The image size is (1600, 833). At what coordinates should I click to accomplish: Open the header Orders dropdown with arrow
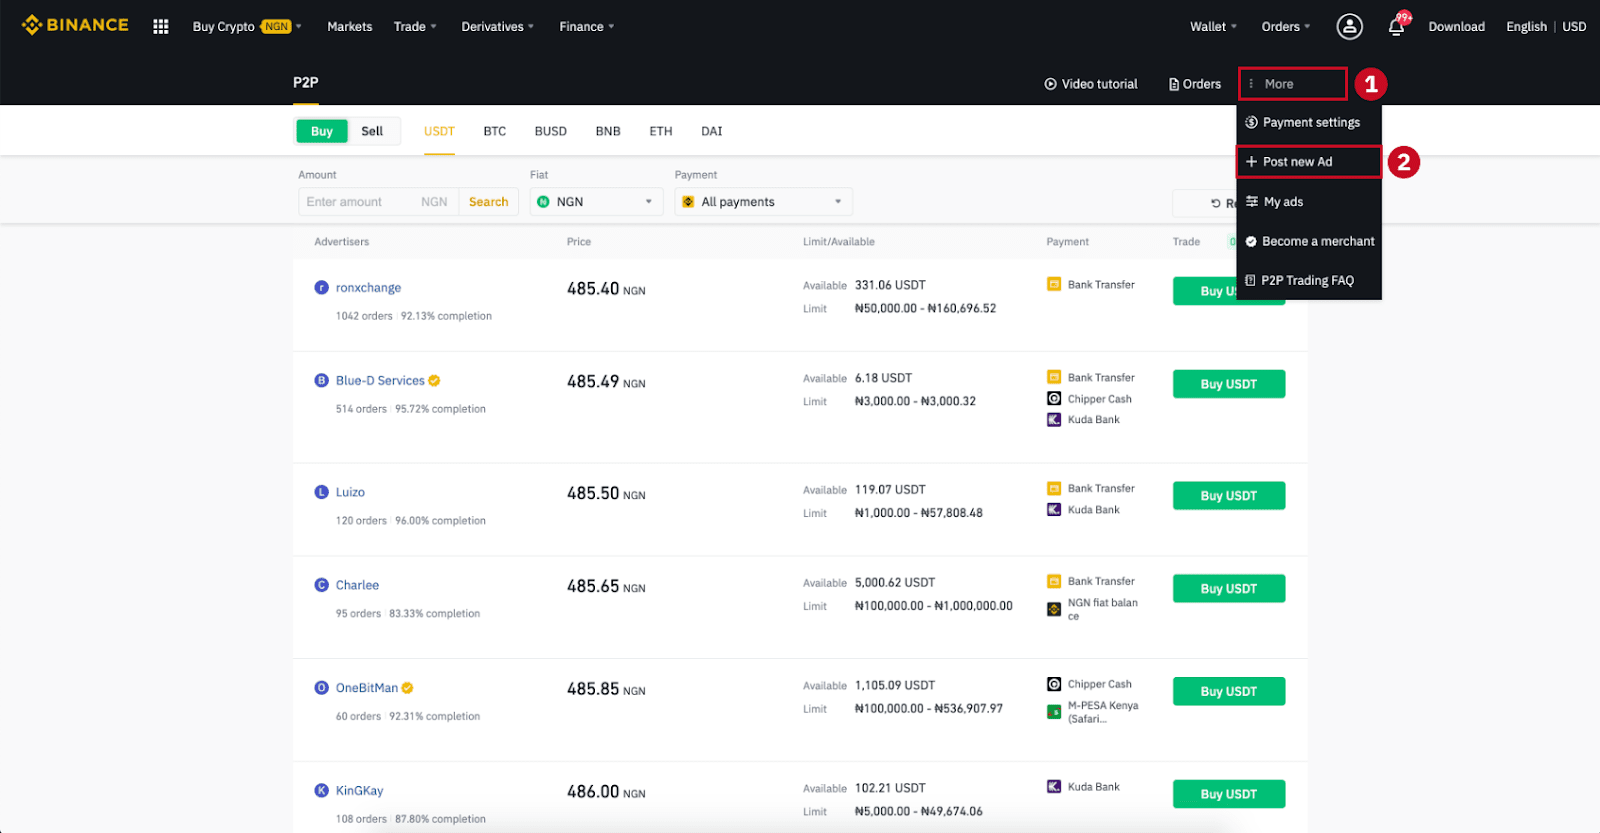coord(1286,26)
